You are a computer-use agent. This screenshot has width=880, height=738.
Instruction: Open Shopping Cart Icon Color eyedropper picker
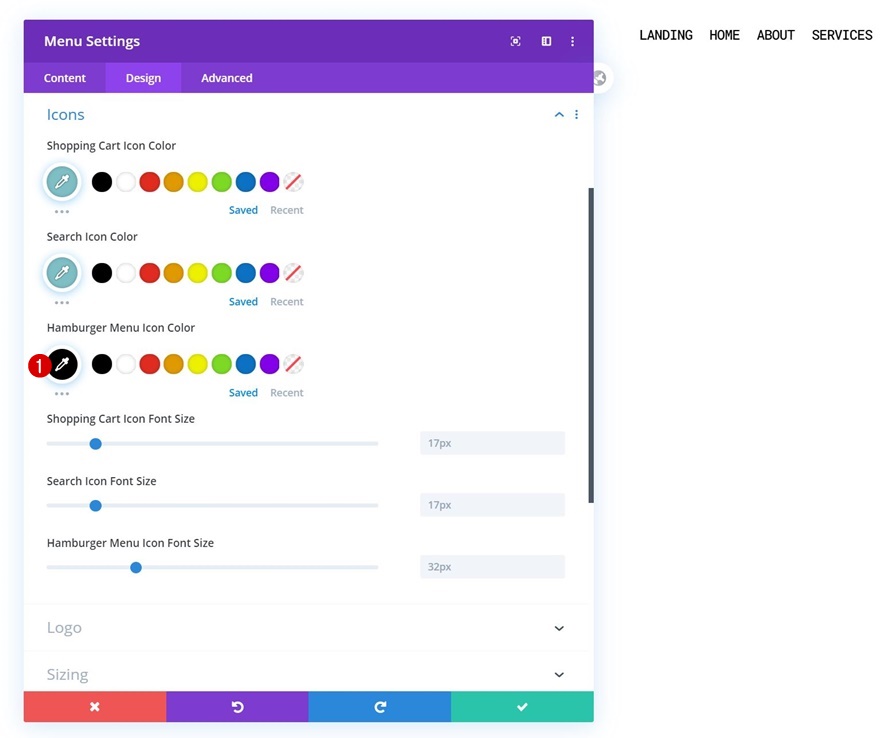[62, 181]
